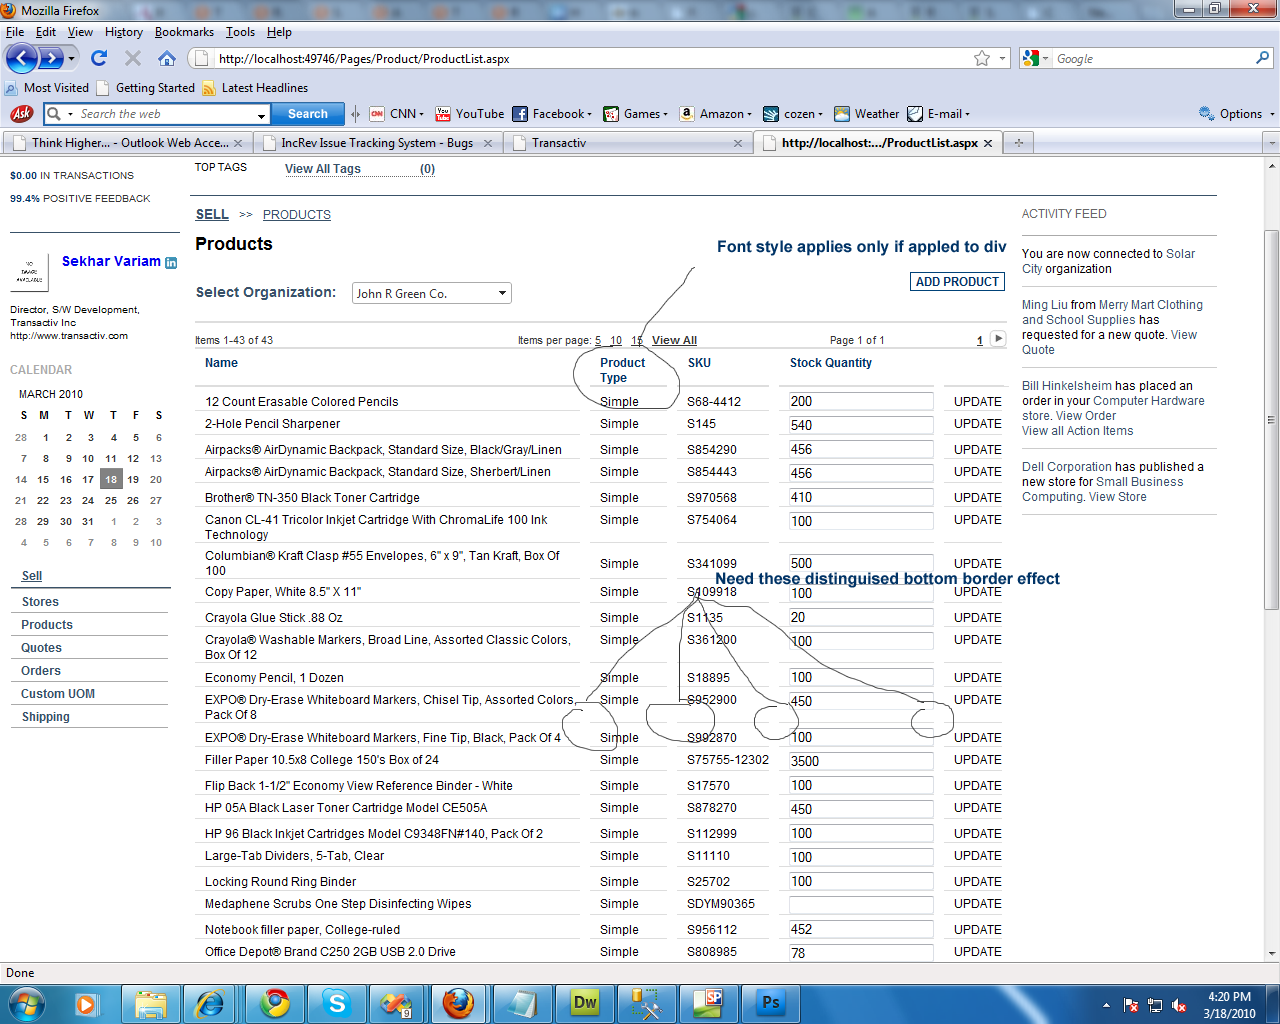Reload the page with the refresh icon
1280x1024 pixels.
pyautogui.click(x=98, y=58)
